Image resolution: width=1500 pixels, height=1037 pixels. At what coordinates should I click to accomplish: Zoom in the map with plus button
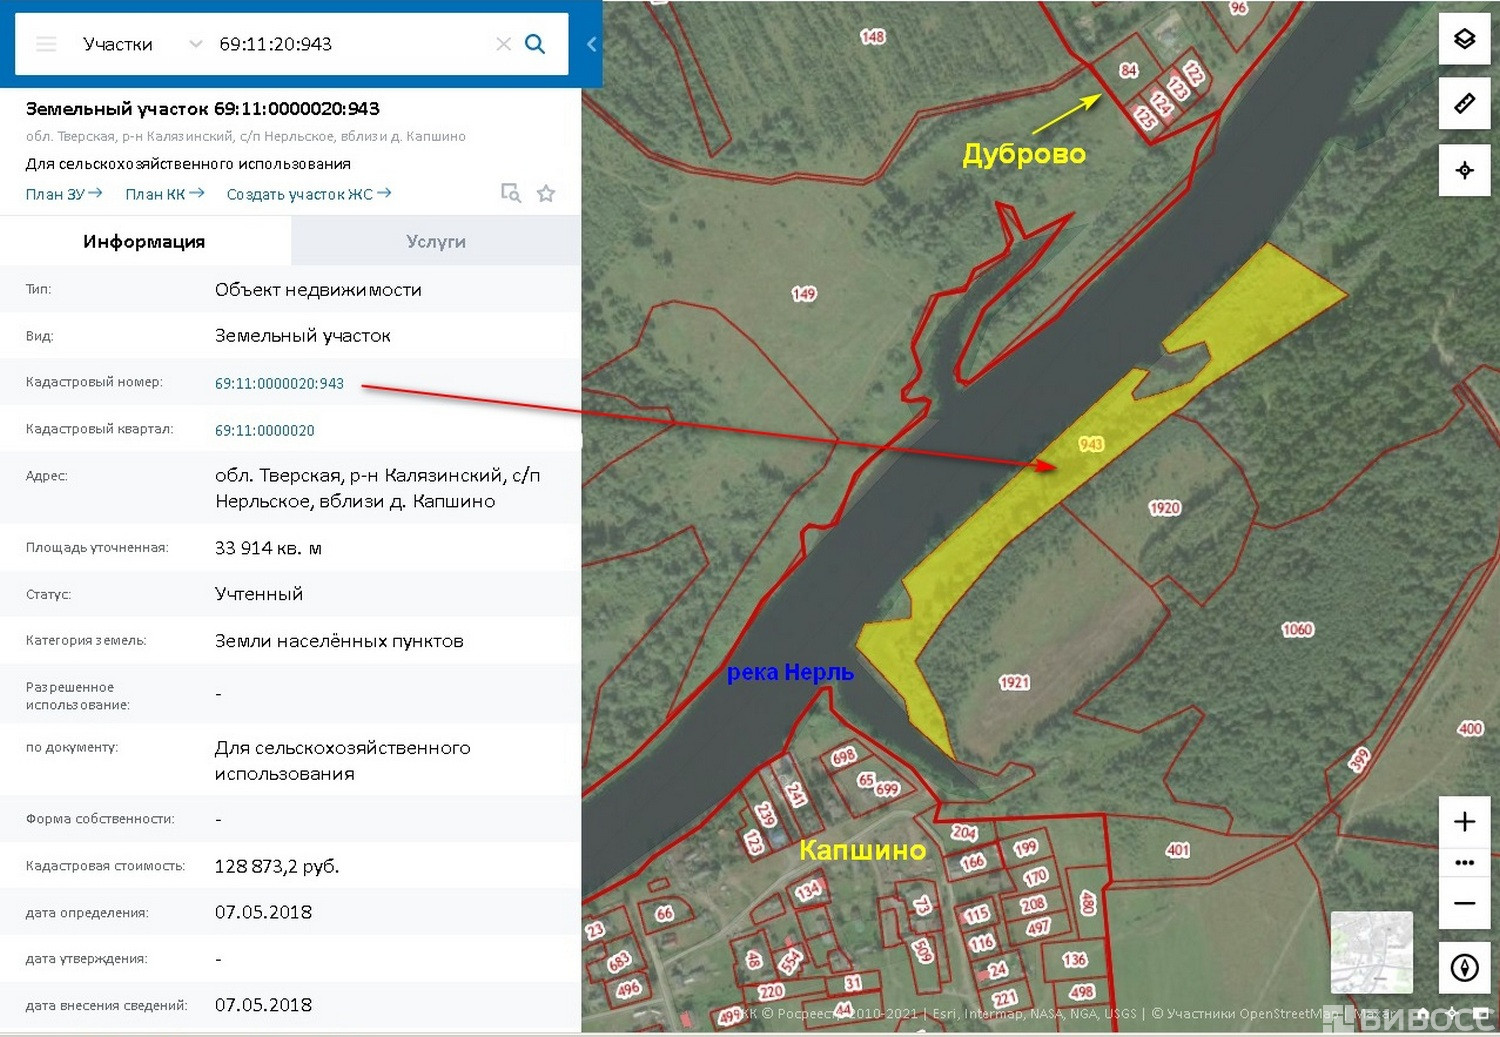pos(1465,822)
